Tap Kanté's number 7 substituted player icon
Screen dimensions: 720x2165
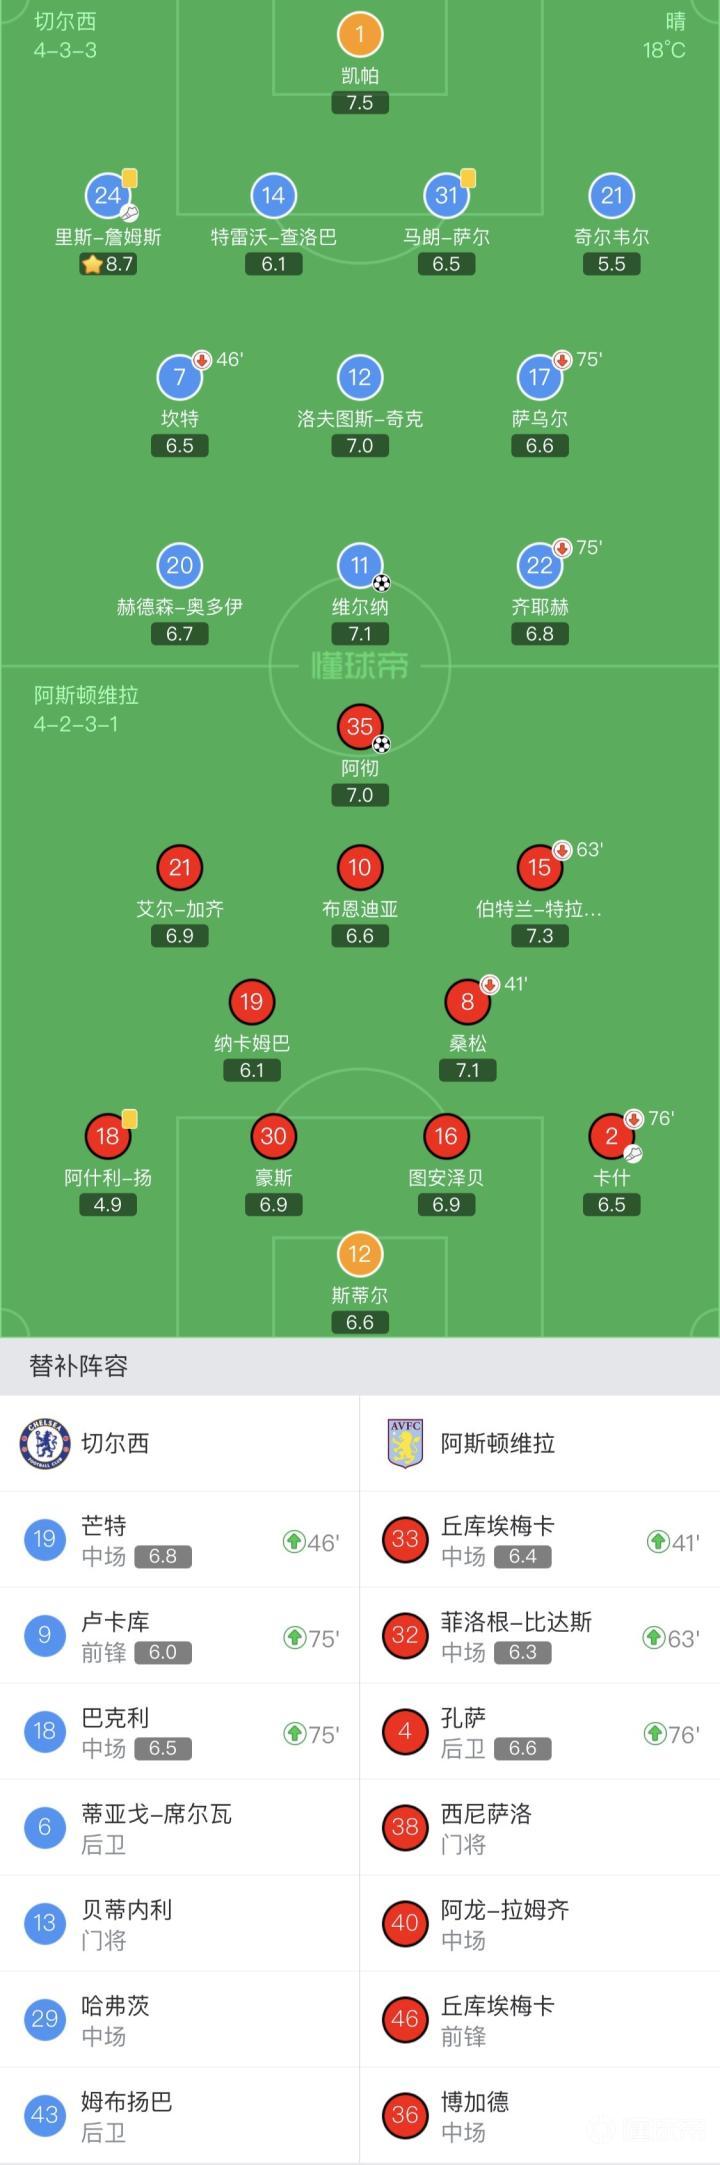180,377
